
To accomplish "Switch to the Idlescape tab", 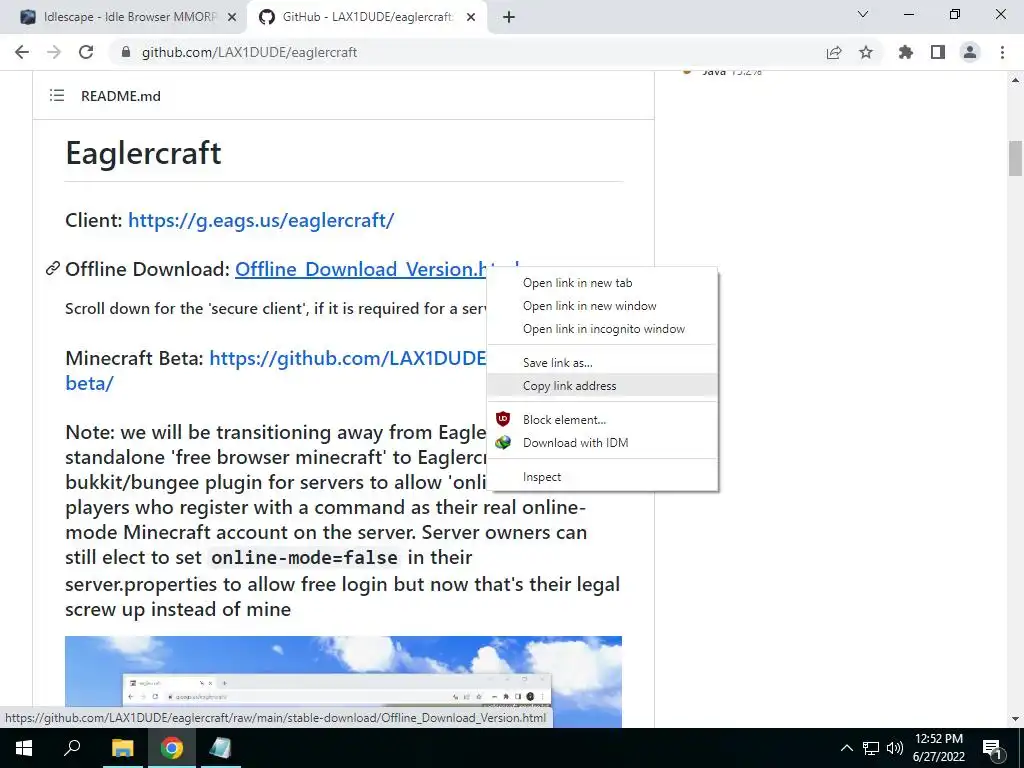I will pos(124,17).
